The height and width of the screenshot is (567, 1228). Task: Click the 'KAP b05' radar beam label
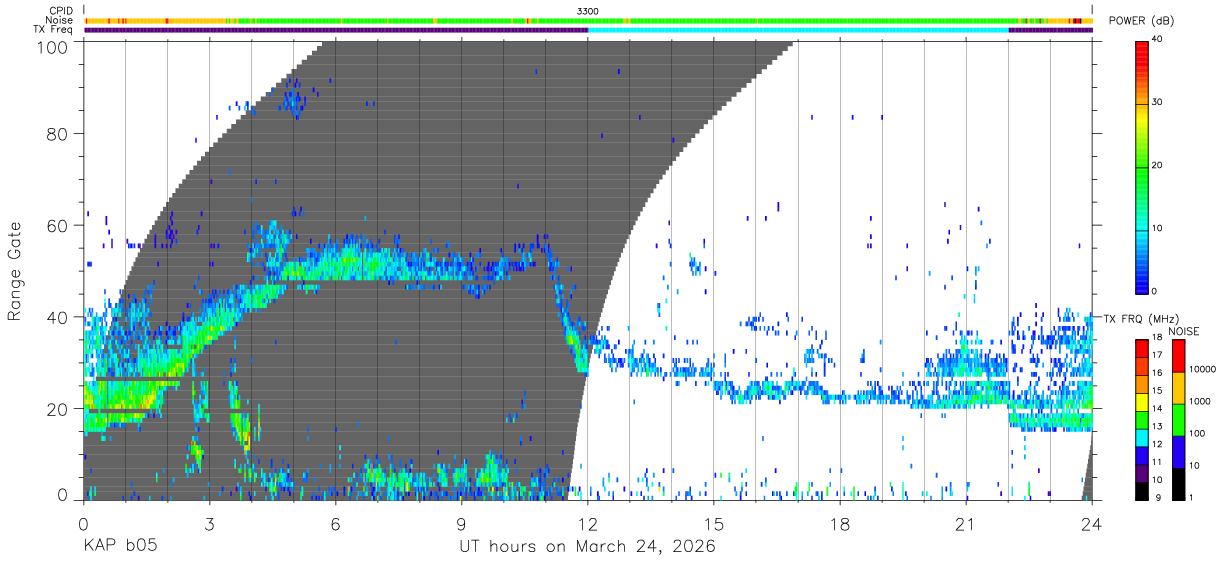click(120, 547)
